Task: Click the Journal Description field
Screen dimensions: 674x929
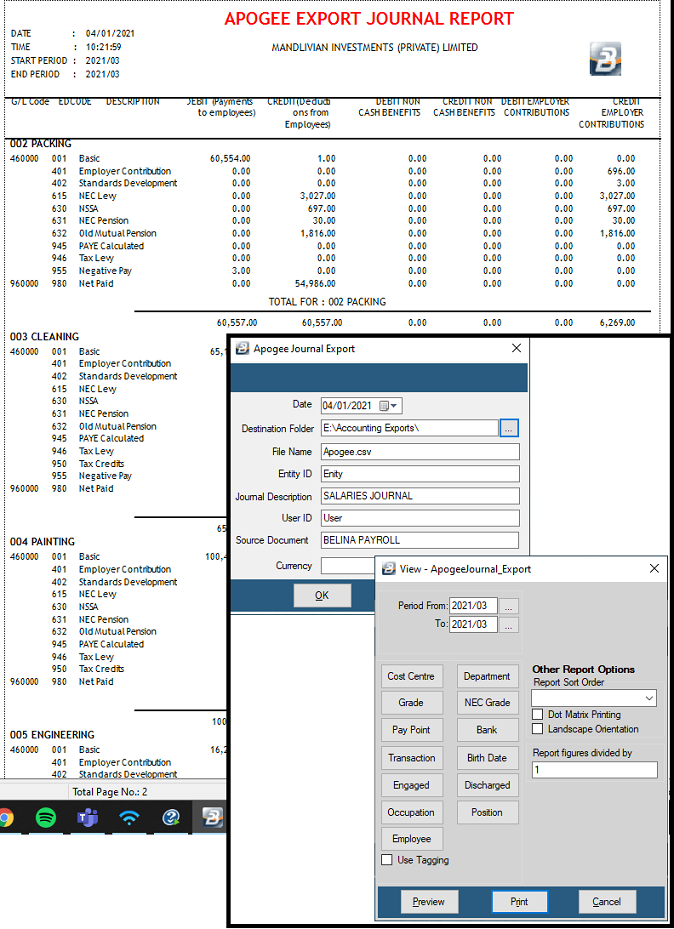Action: 420,496
